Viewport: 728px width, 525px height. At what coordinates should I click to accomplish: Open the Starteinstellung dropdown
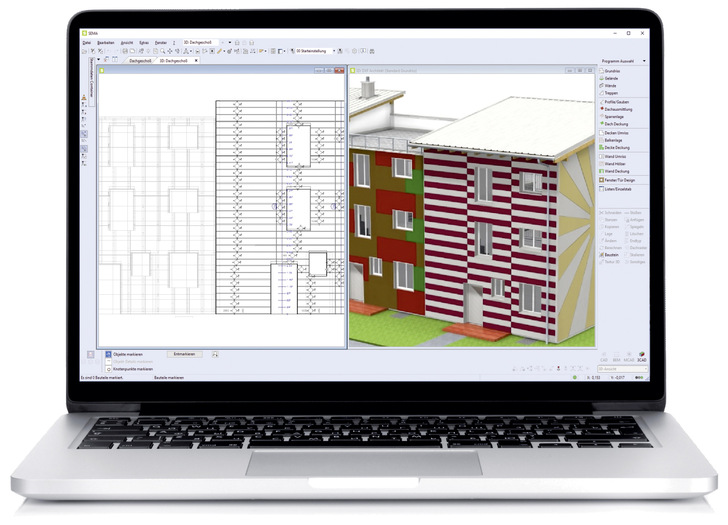click(314, 51)
